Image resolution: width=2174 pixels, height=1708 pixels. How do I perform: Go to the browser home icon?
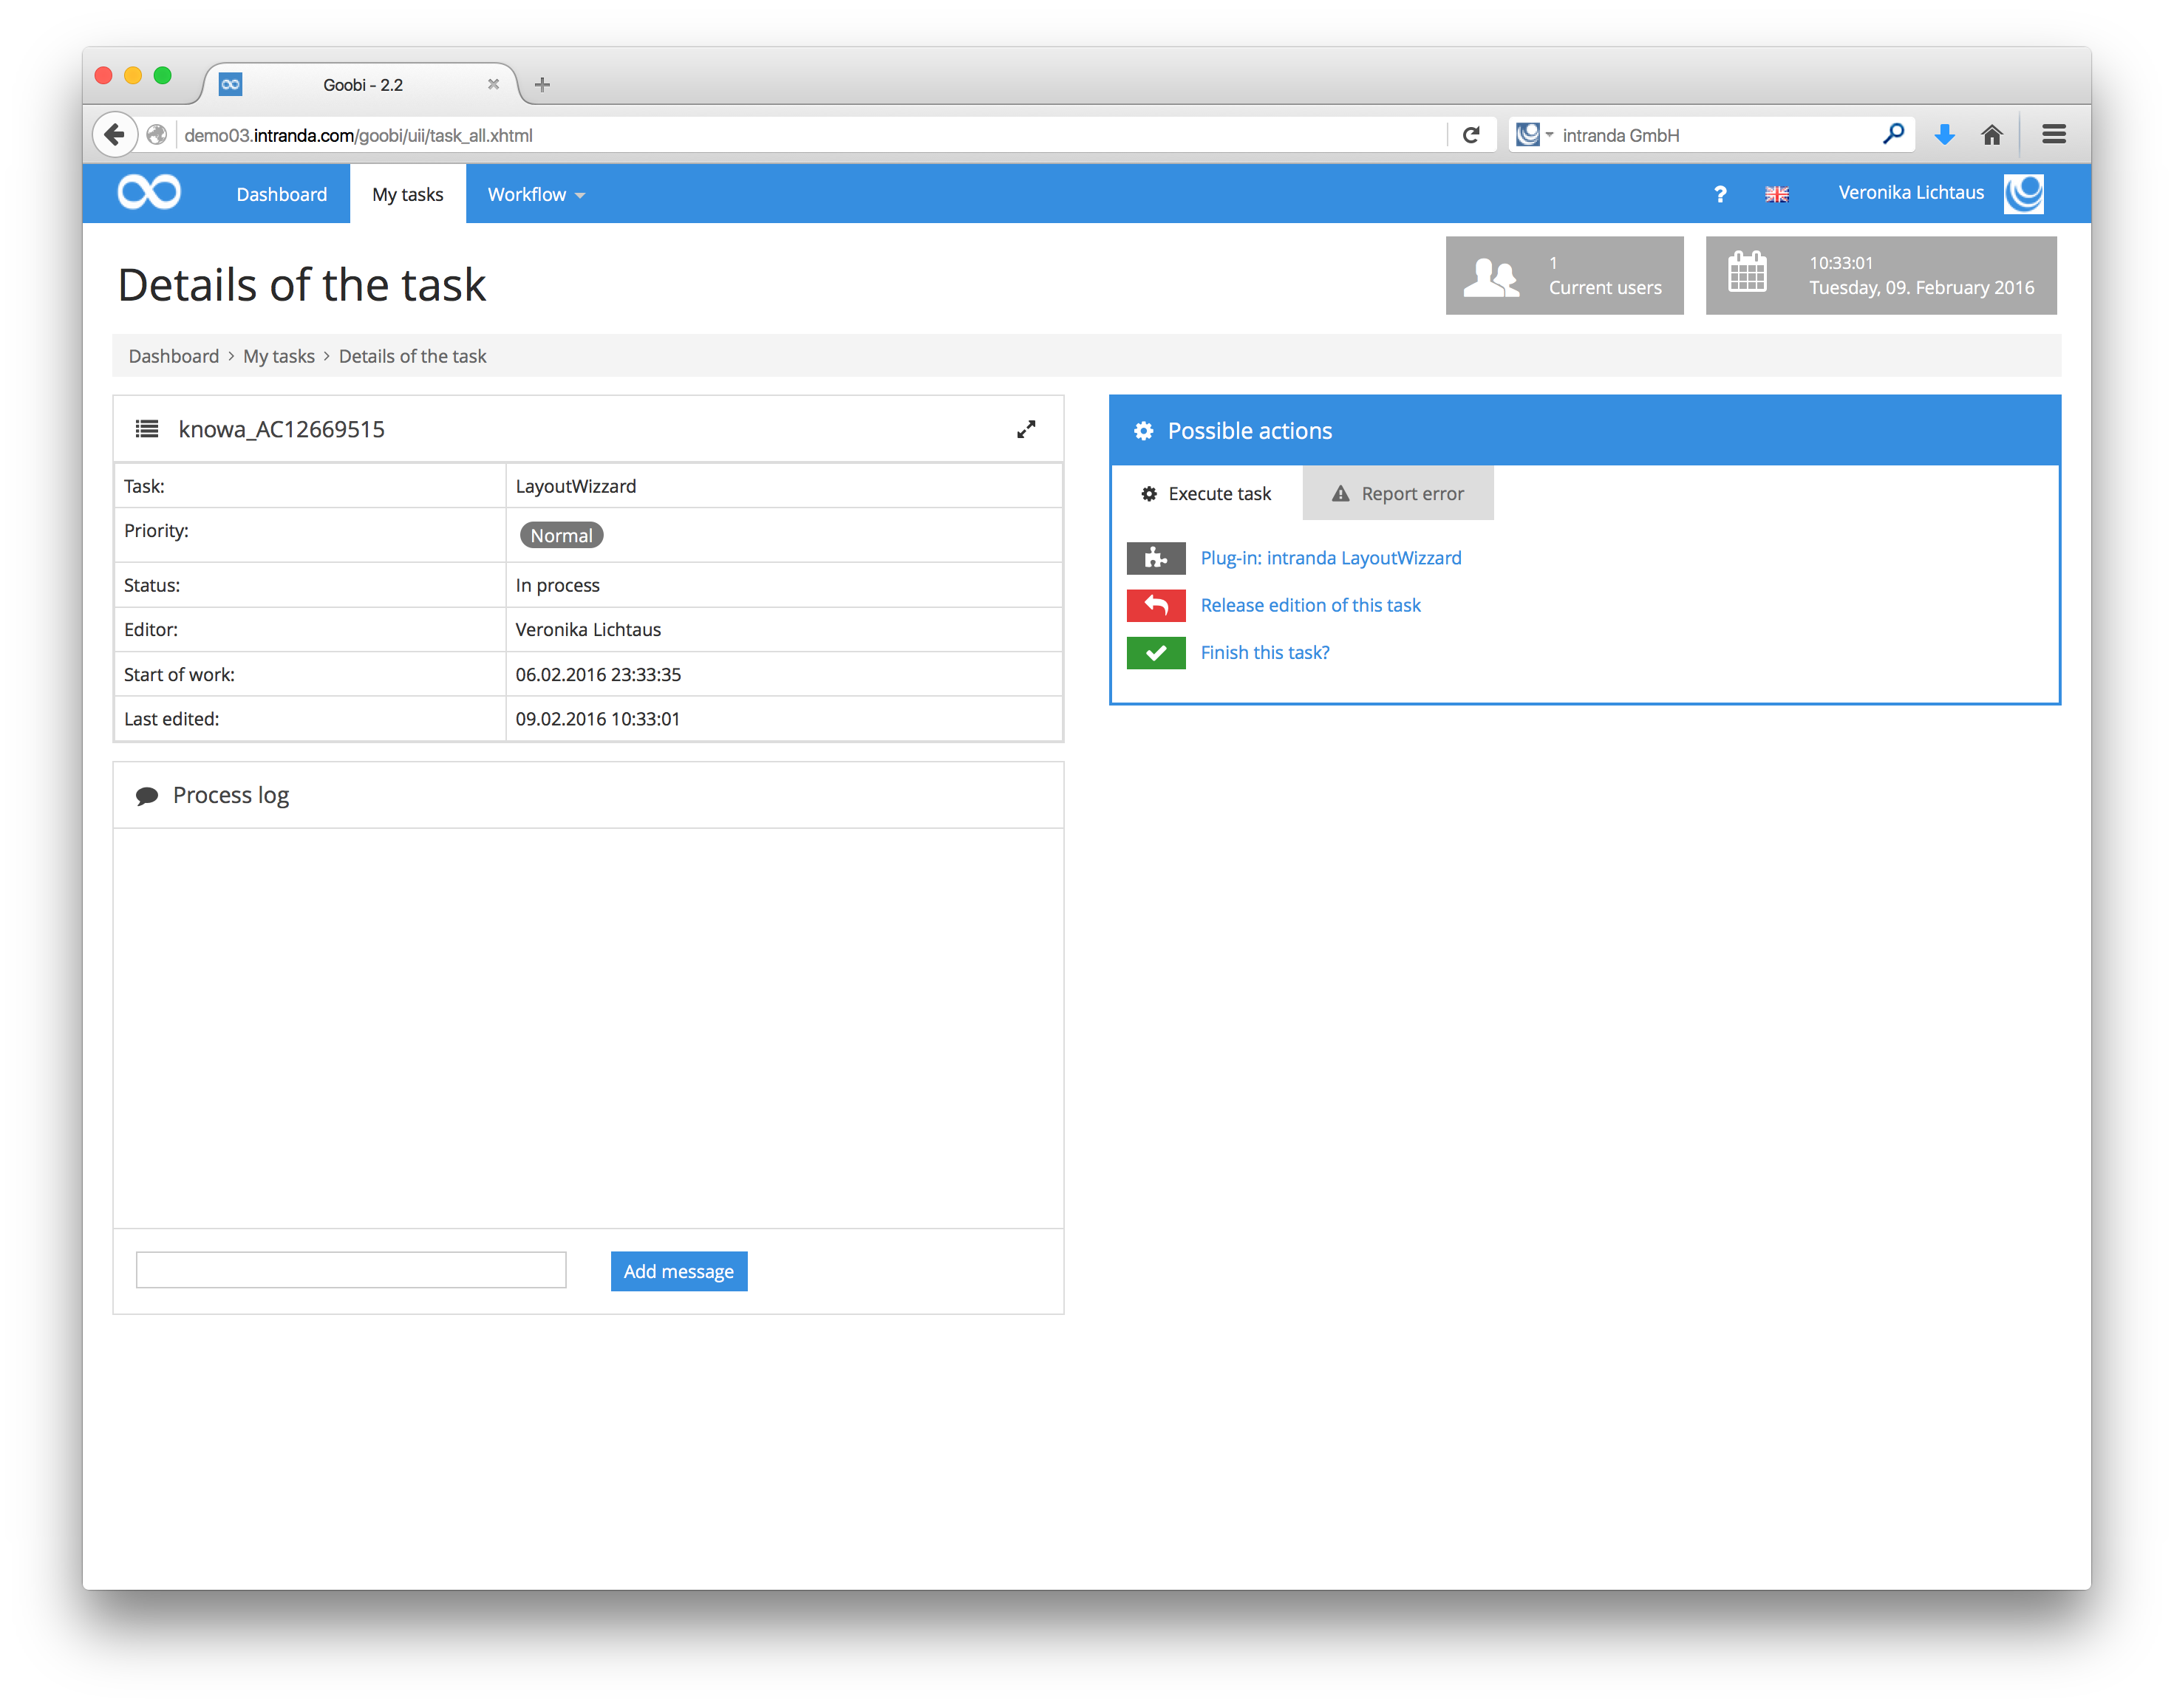(x=1991, y=134)
